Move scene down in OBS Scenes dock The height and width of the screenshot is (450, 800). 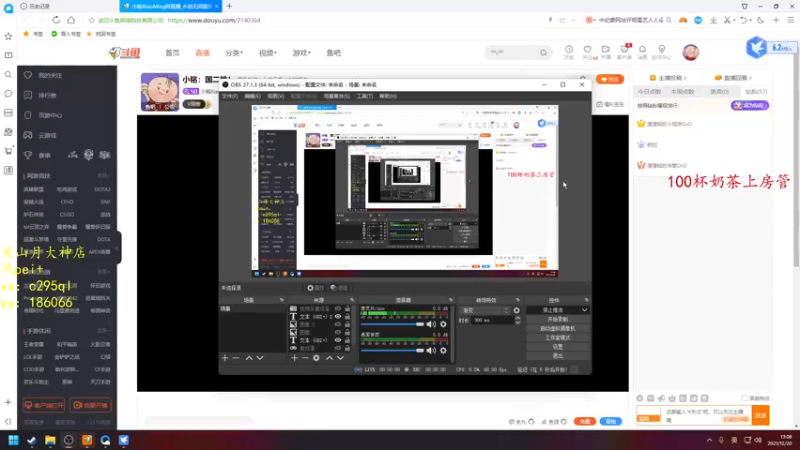click(x=260, y=358)
